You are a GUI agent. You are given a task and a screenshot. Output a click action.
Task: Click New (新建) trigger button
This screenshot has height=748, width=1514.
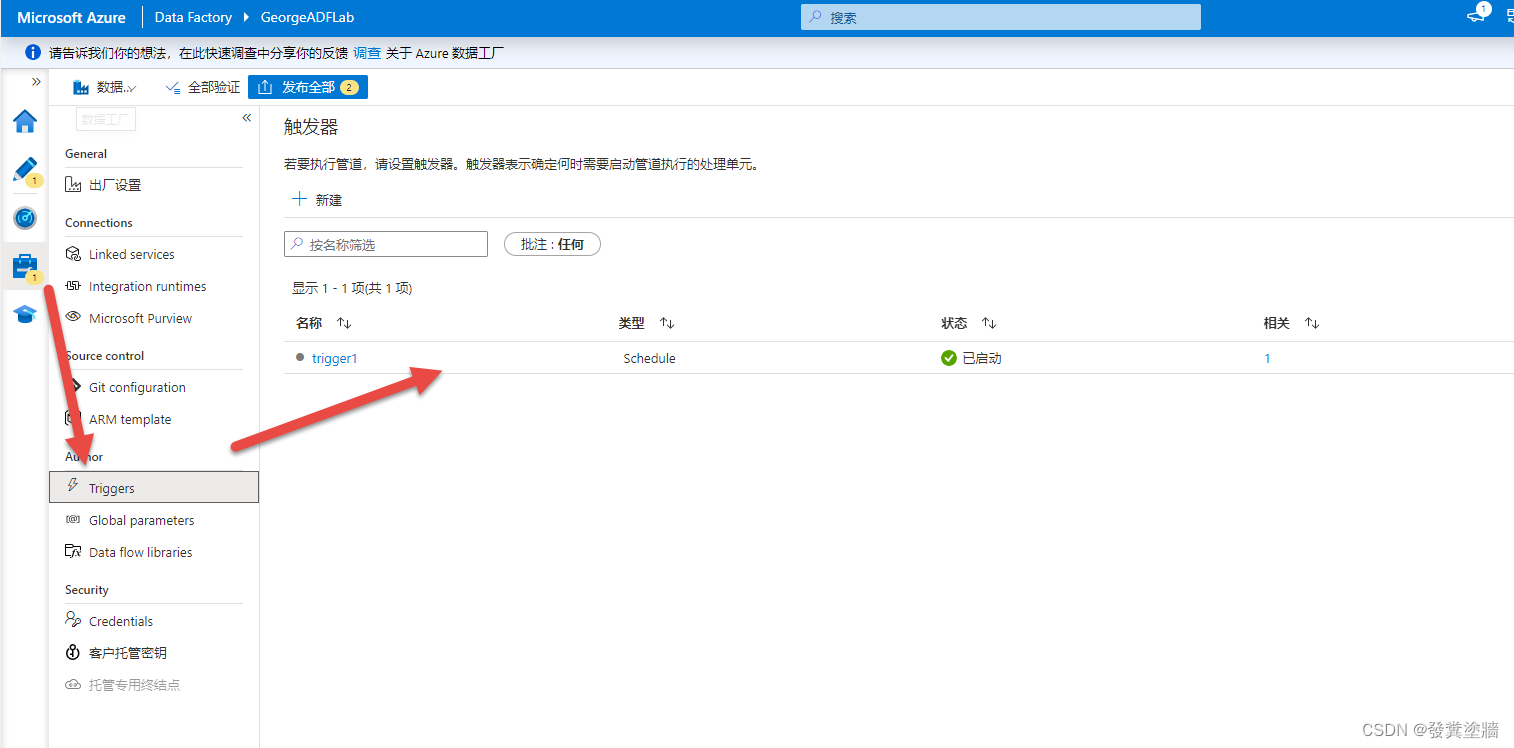coord(317,200)
